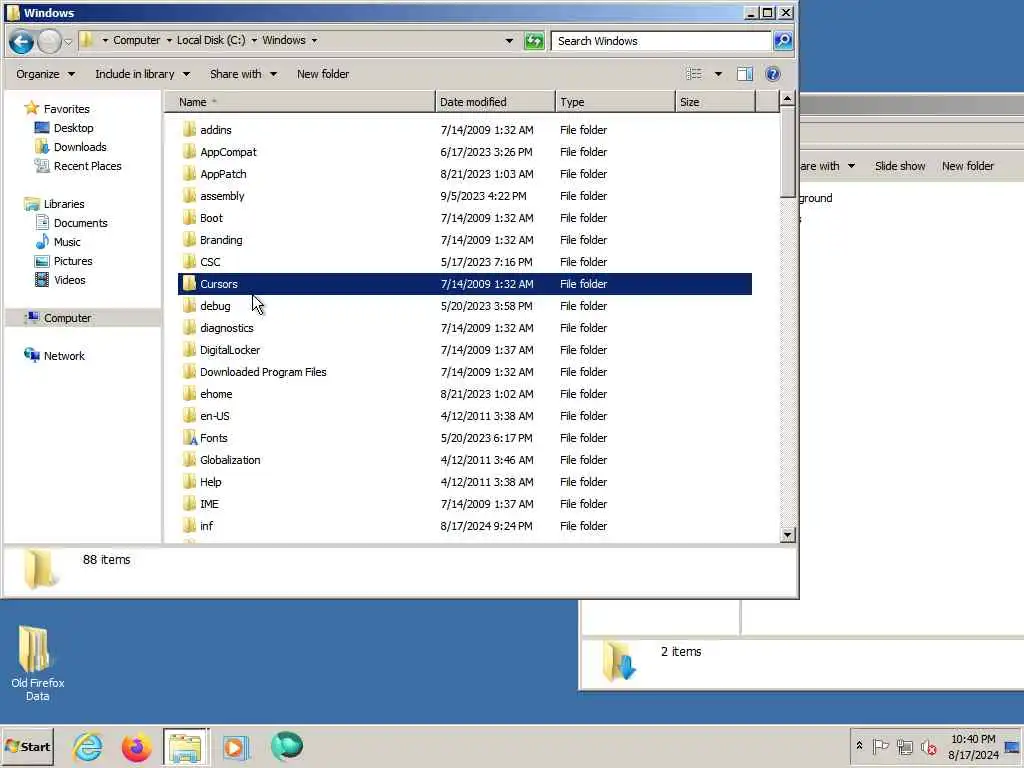
Task: Select Downloaded Program Files folder
Action: (263, 372)
